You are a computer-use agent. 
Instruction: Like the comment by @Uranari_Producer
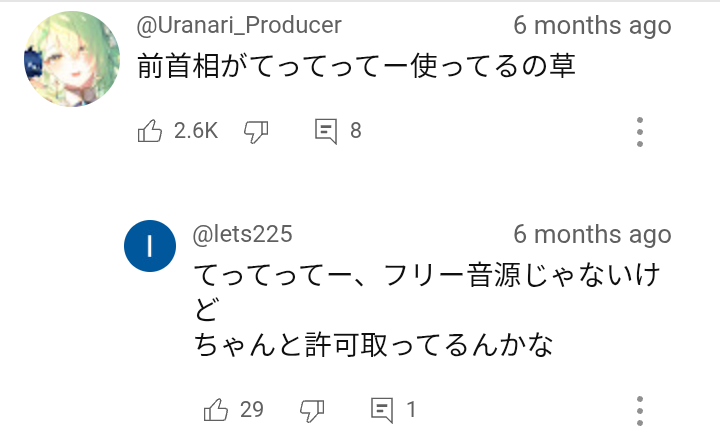coord(150,130)
